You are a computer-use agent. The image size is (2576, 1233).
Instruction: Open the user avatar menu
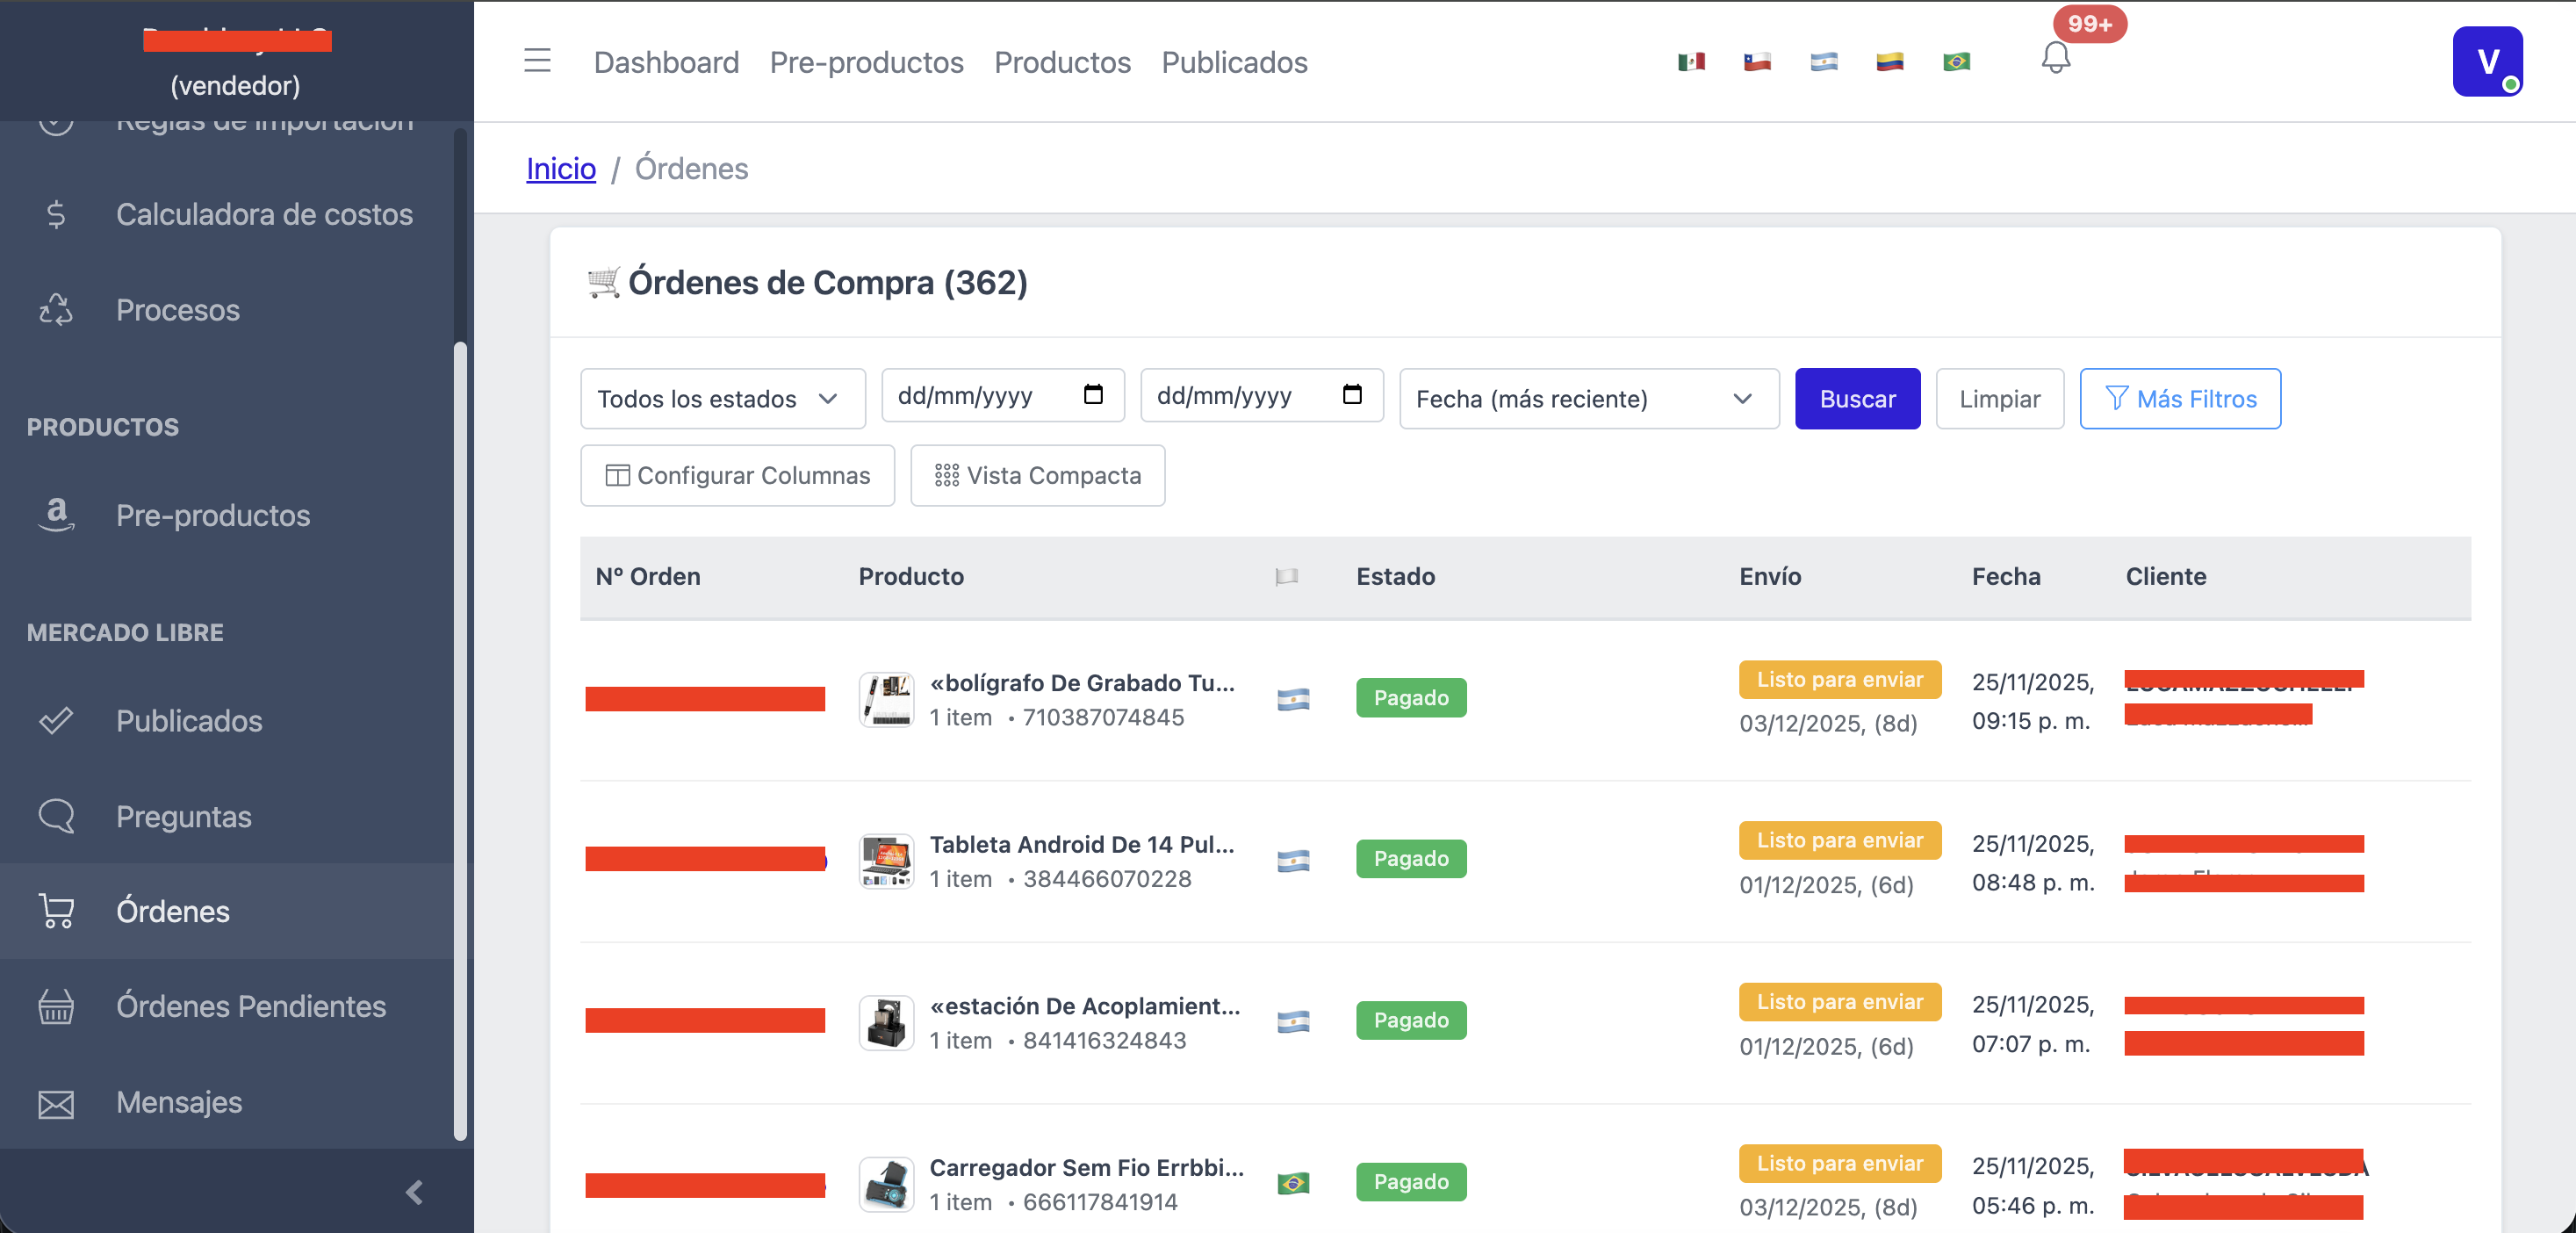click(x=2488, y=61)
